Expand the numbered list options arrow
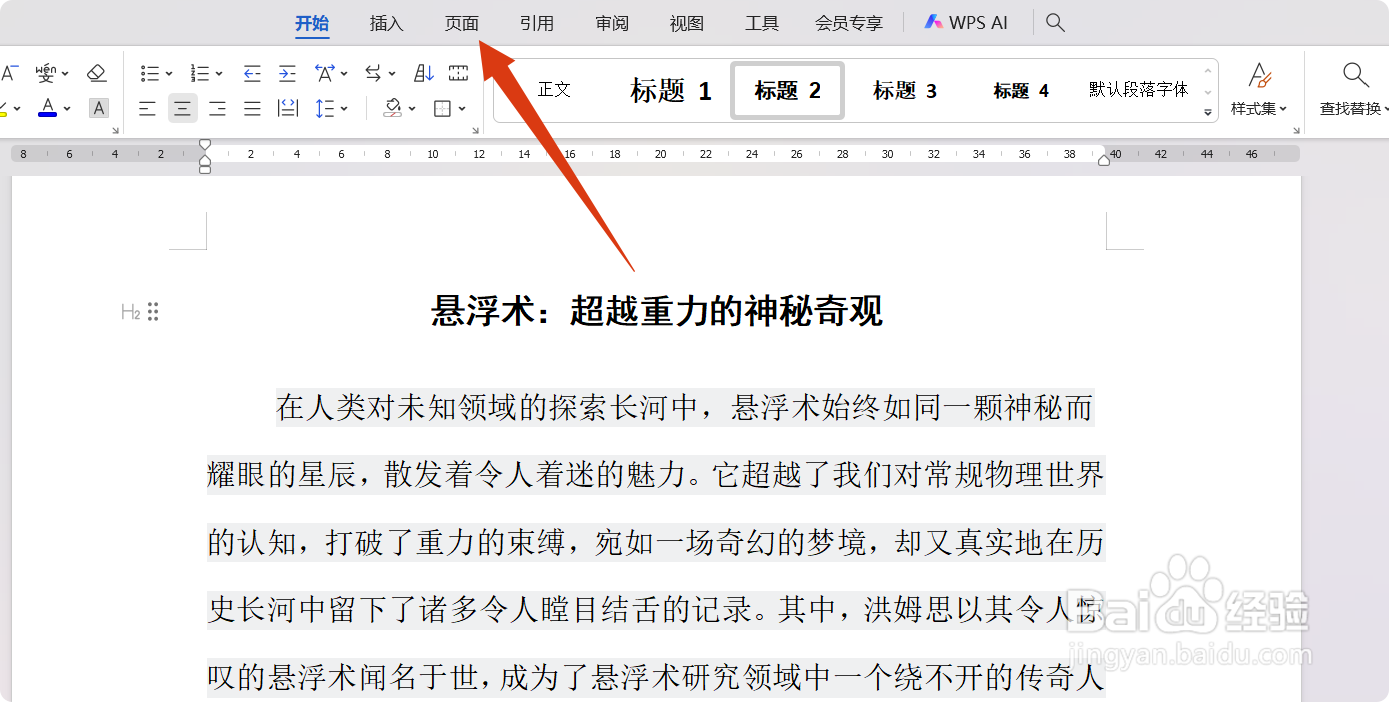Image resolution: width=1389 pixels, height=702 pixels. [x=219, y=72]
